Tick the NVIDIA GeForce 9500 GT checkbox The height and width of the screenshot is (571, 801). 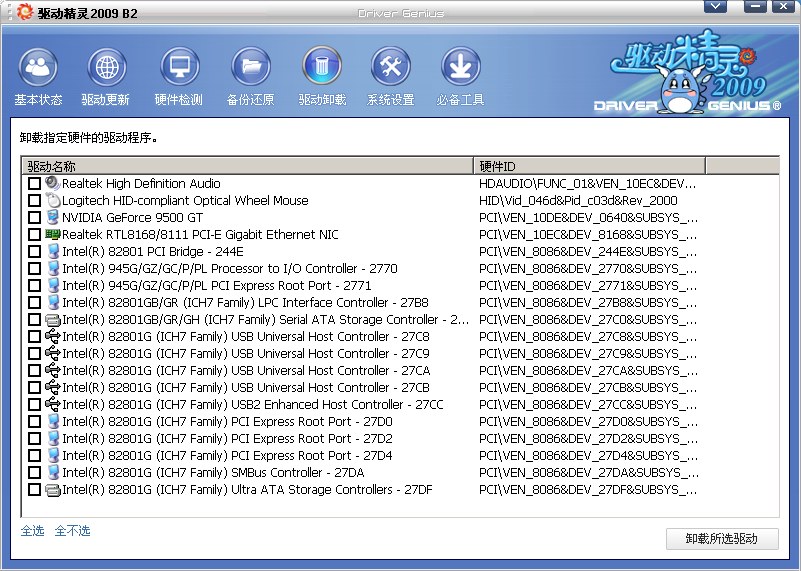click(35, 218)
